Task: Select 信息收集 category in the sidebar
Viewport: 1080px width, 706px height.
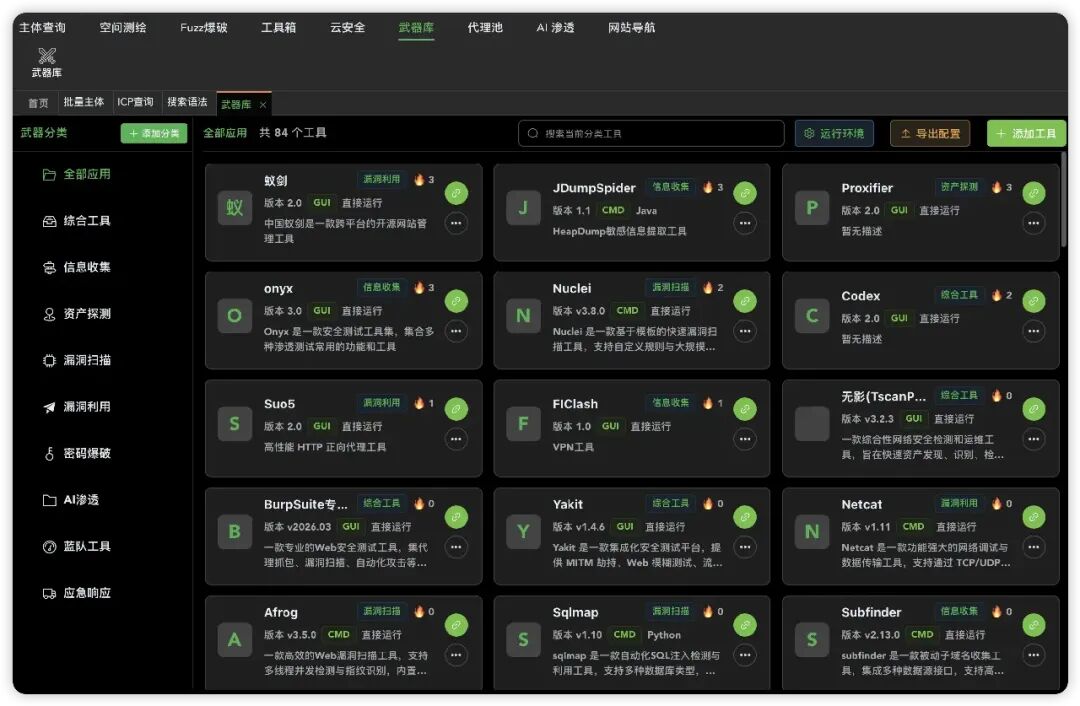Action: click(76, 267)
